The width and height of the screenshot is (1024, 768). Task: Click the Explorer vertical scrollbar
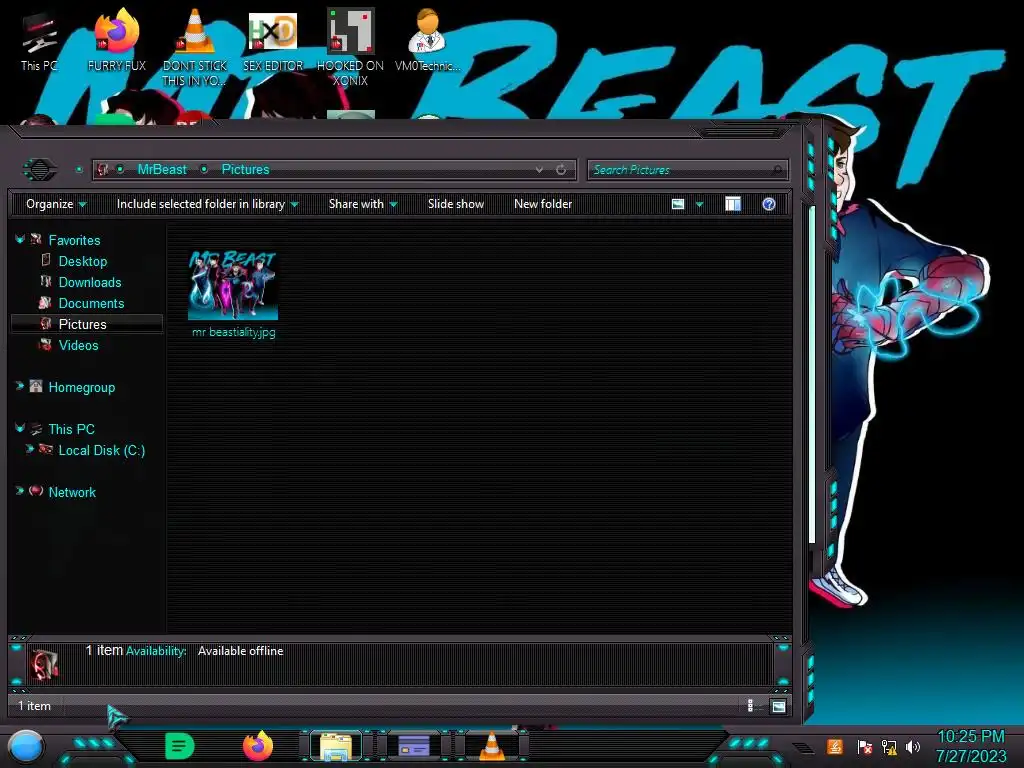(812, 374)
